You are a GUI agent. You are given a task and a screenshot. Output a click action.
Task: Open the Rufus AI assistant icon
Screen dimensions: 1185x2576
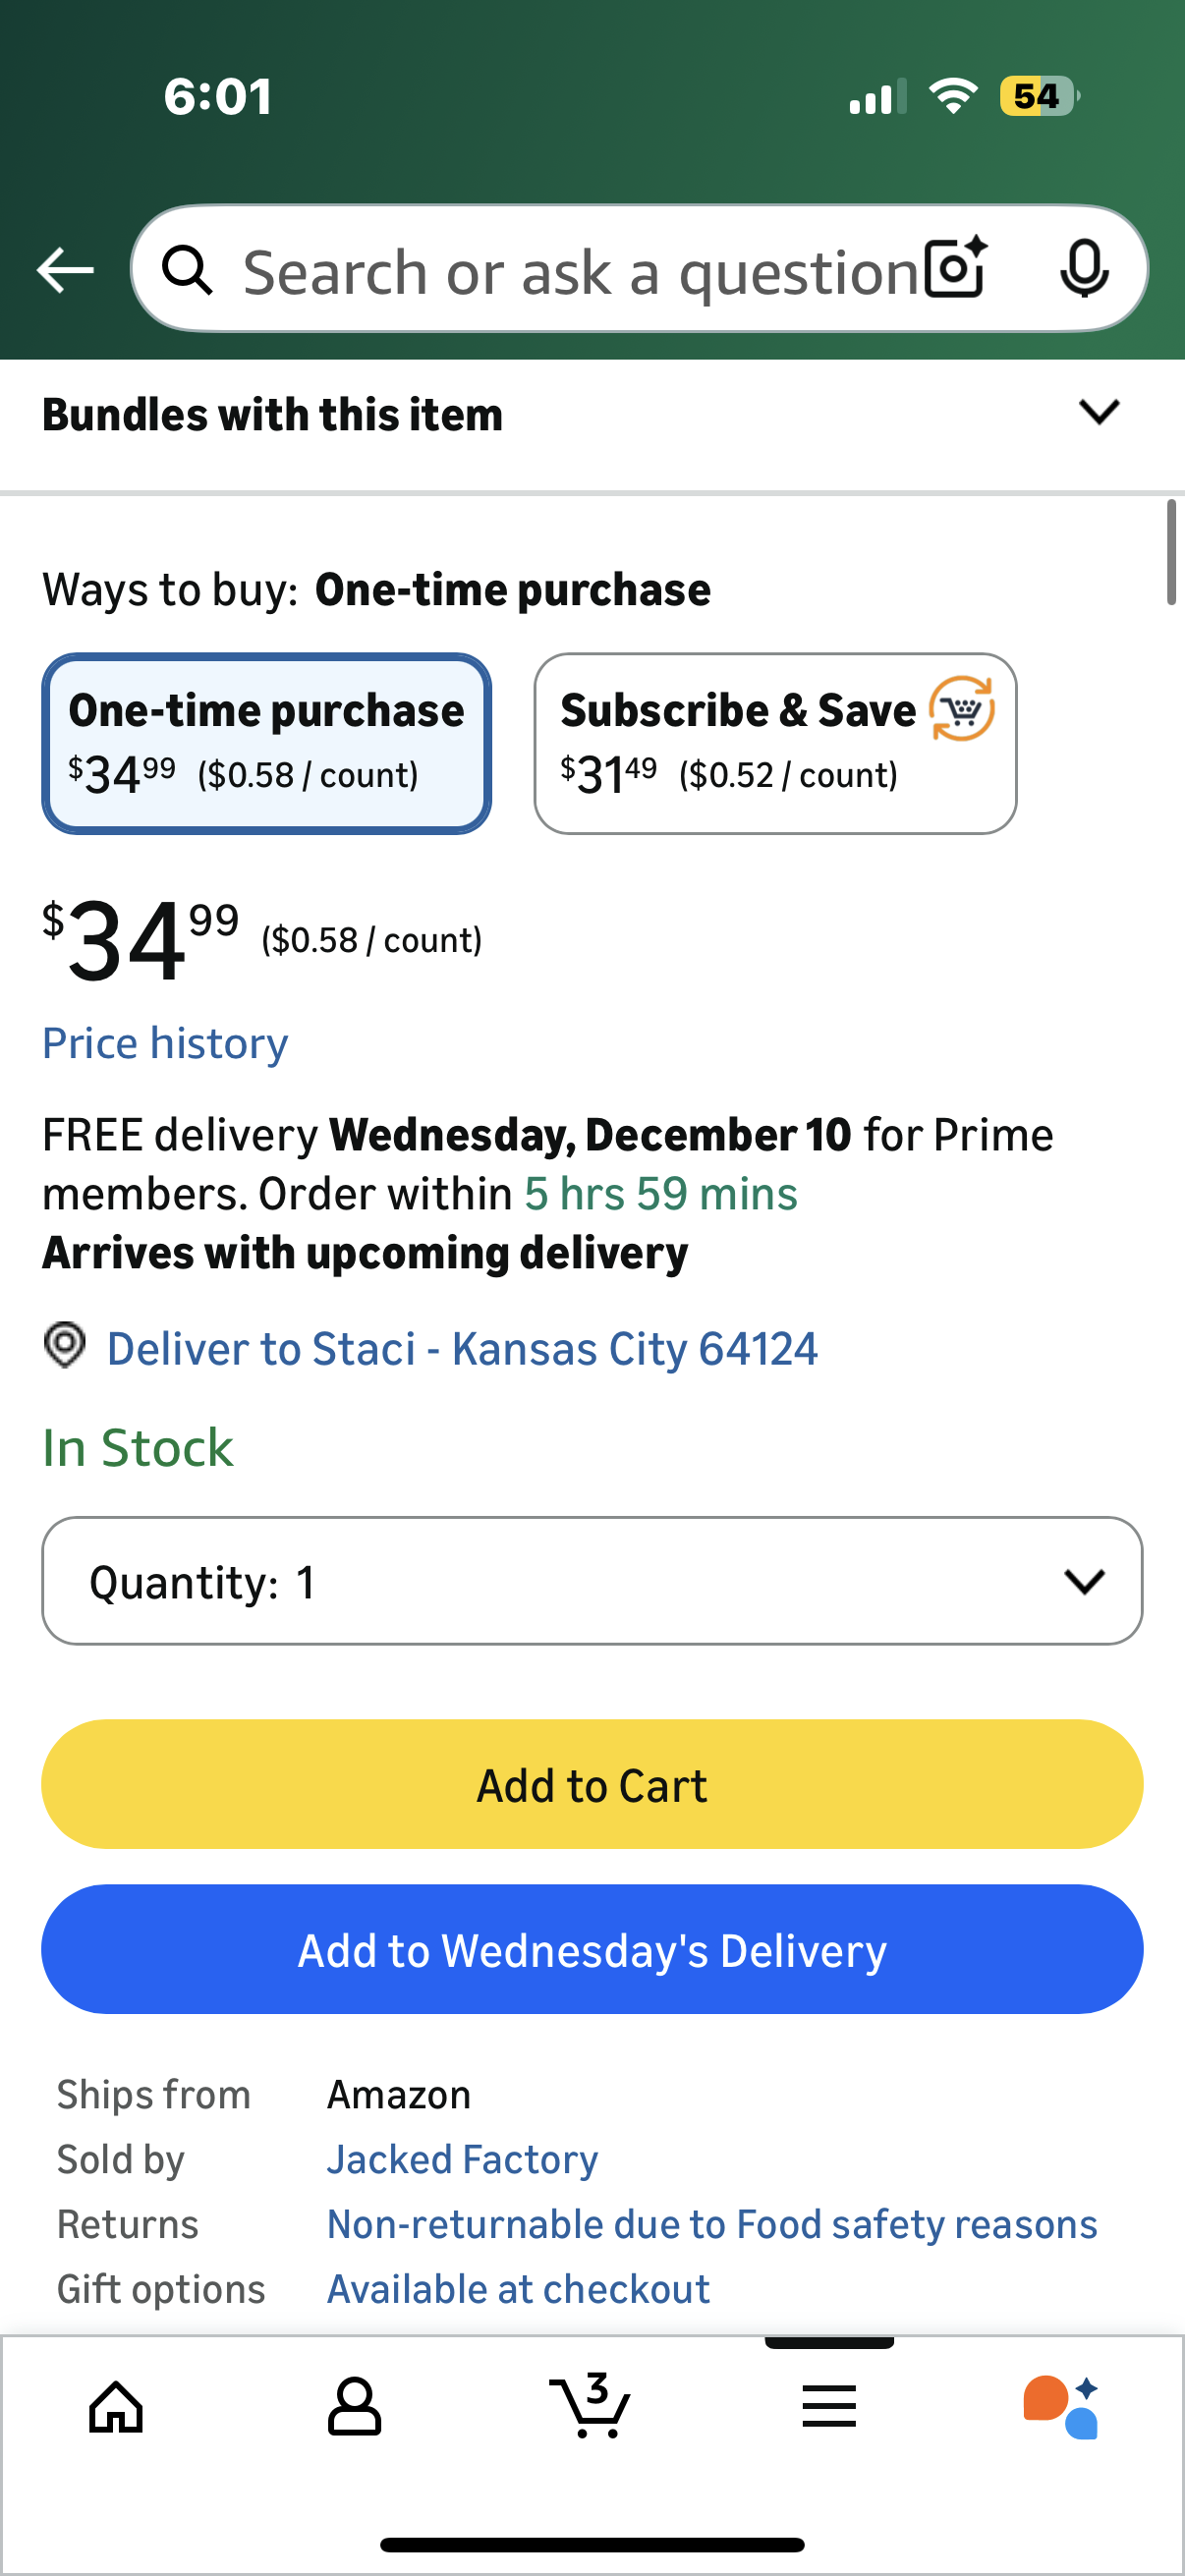coord(1061,2406)
